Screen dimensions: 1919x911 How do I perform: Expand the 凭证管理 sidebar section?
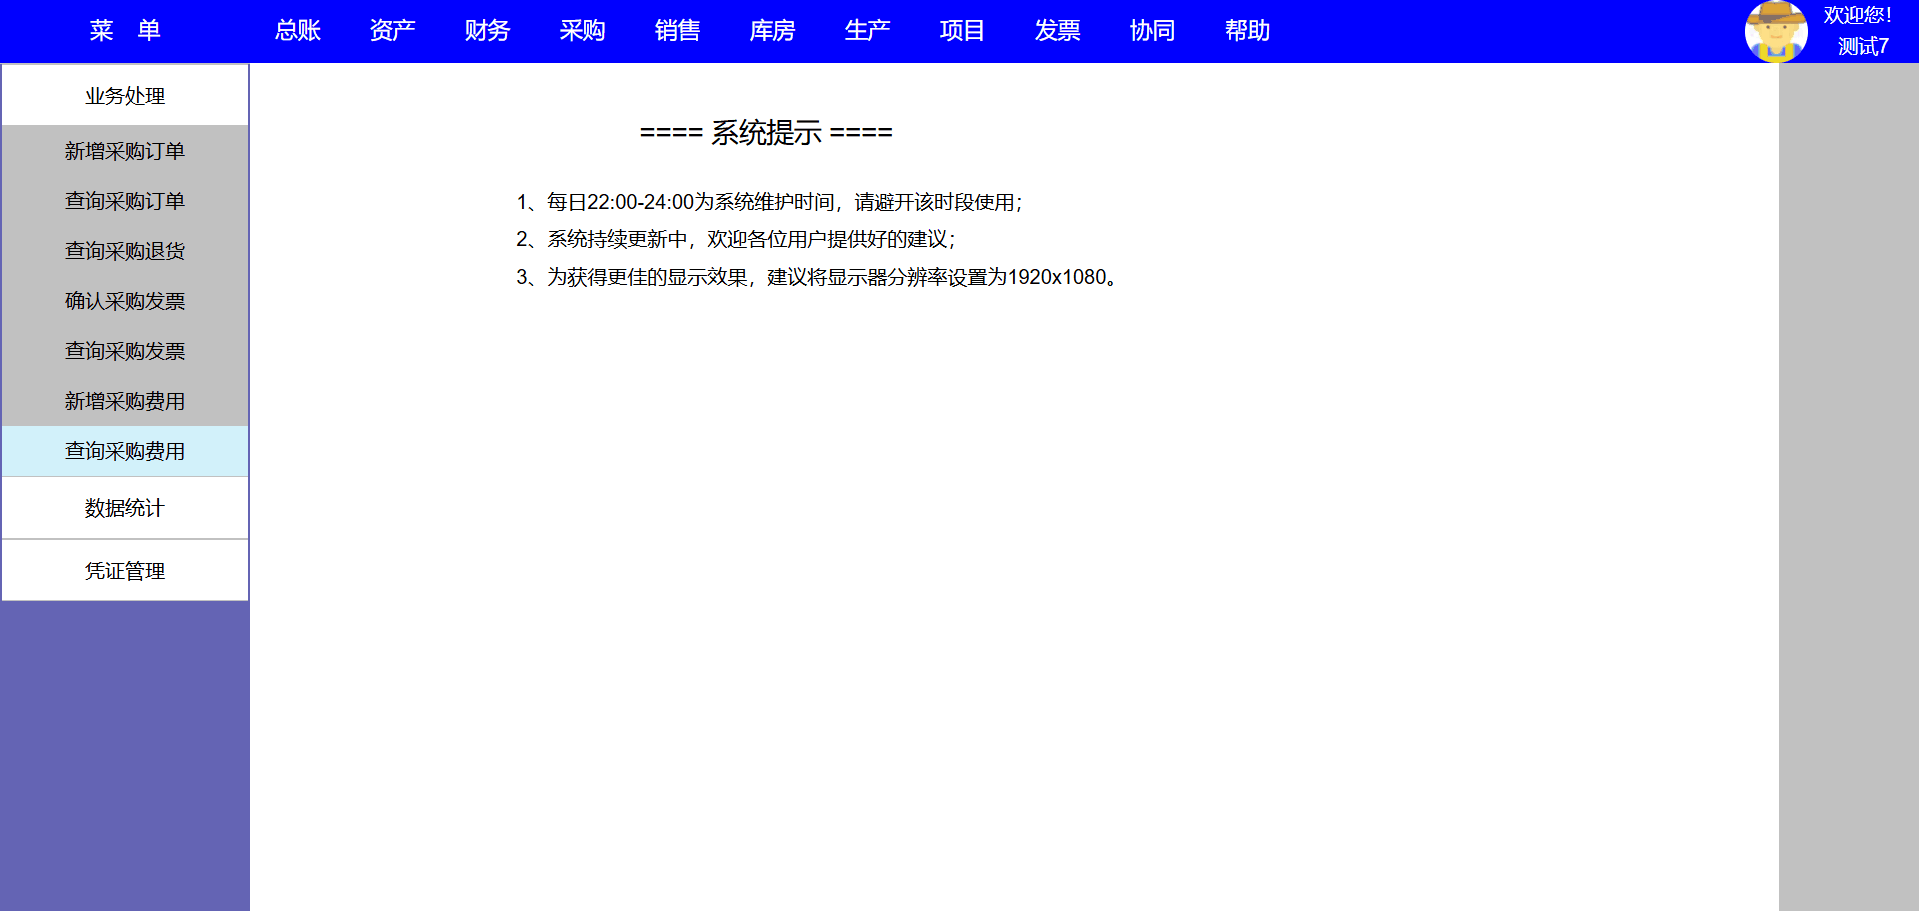pos(125,571)
